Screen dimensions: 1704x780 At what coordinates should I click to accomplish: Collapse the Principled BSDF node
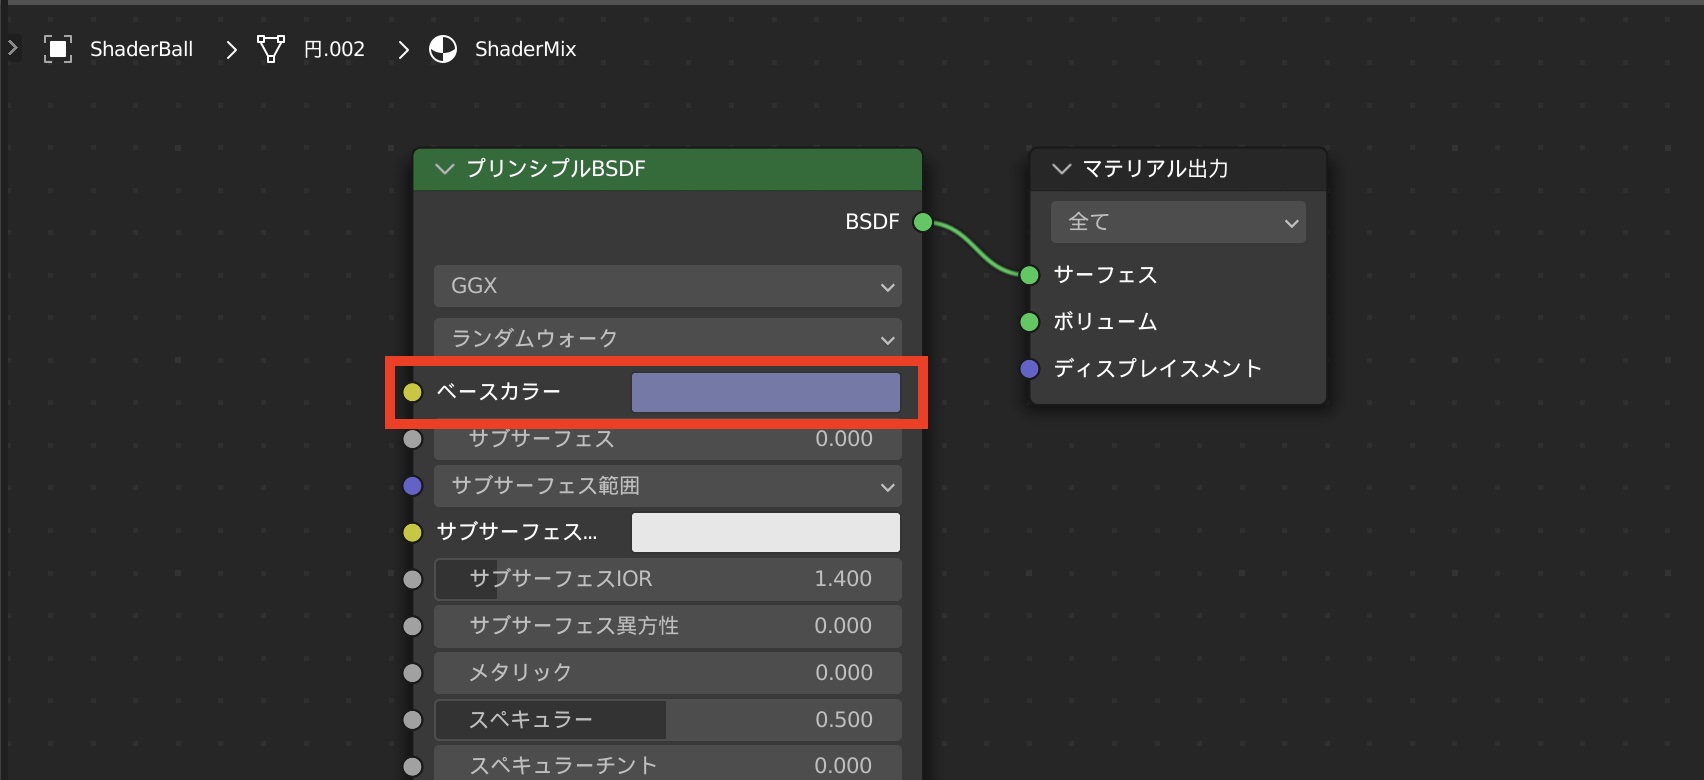point(445,169)
